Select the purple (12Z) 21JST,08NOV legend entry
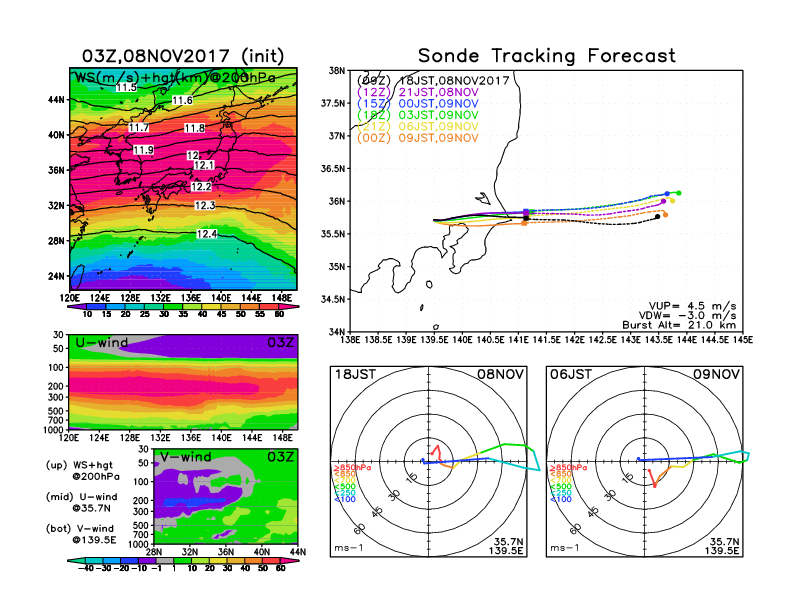 pyautogui.click(x=417, y=92)
